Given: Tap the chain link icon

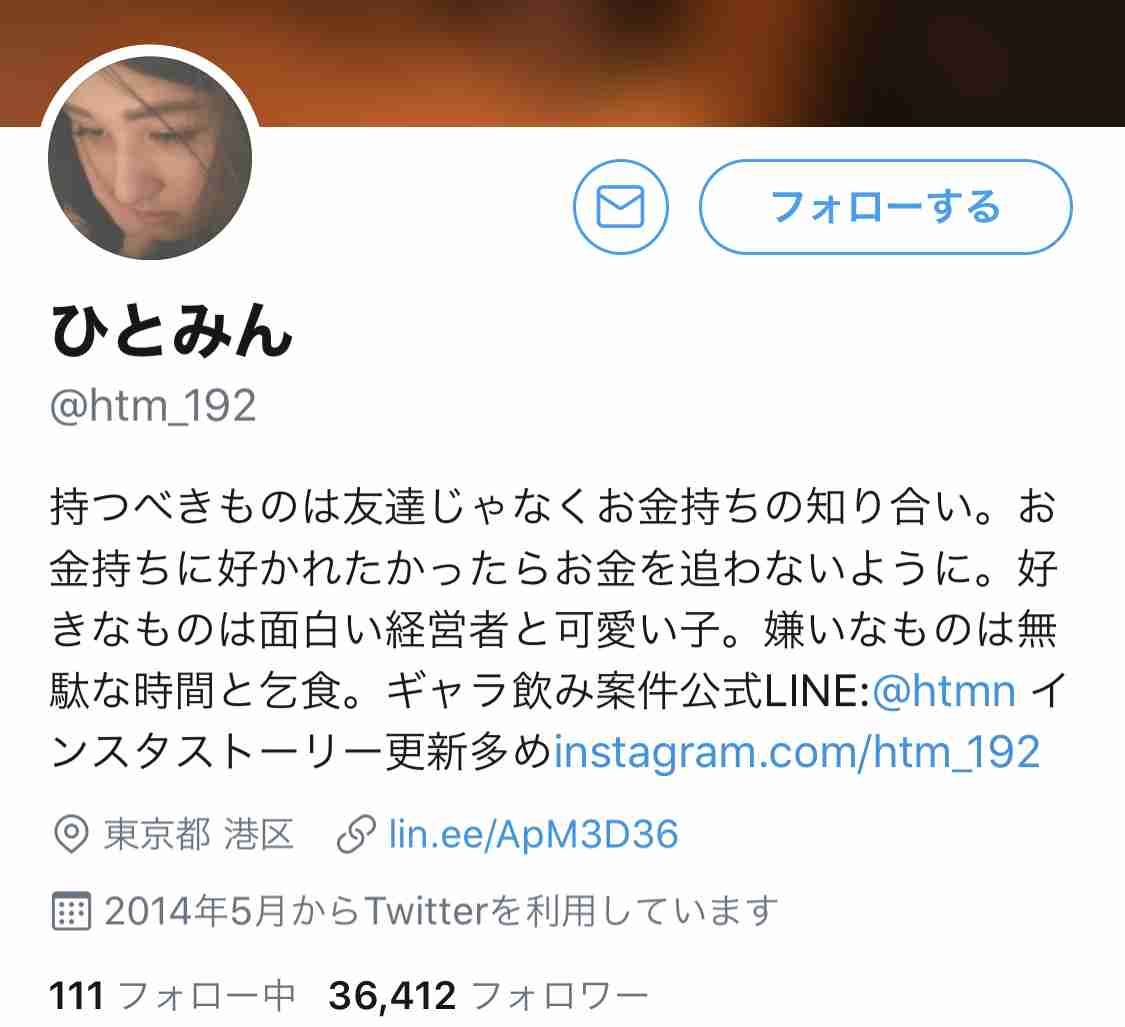Looking at the screenshot, I should tap(356, 834).
